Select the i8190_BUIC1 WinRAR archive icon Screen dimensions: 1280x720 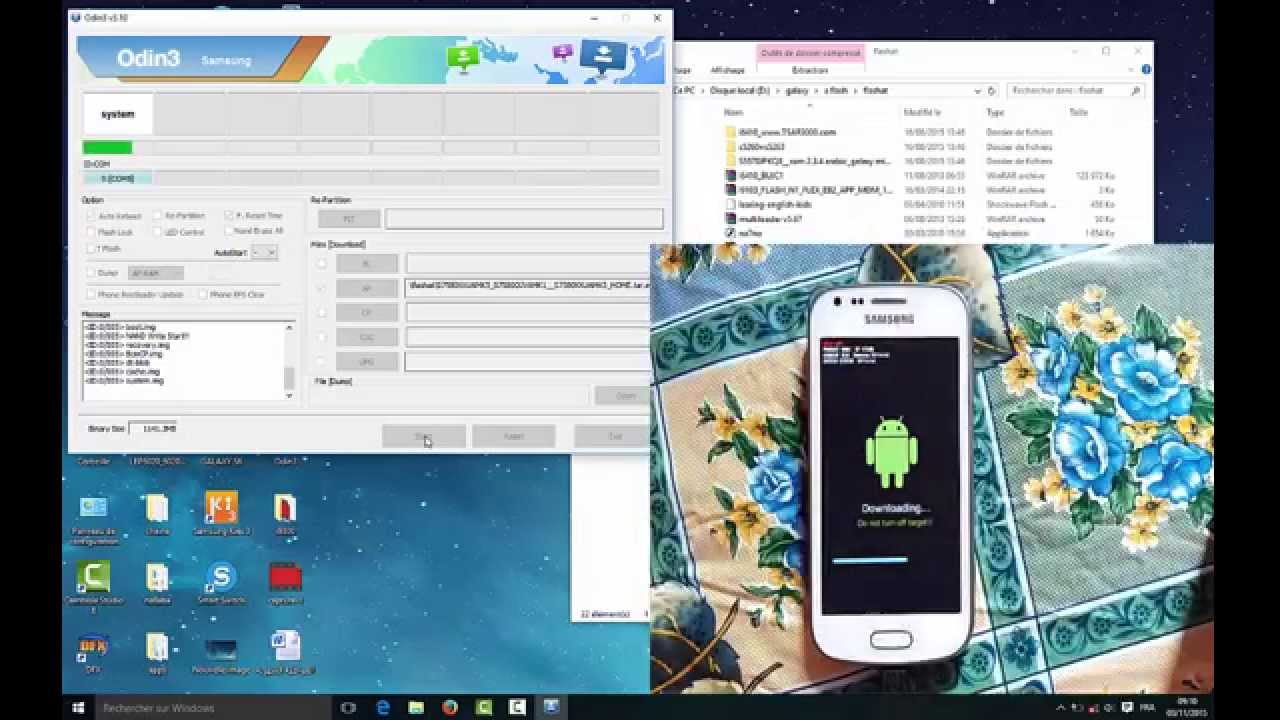[x=730, y=175]
